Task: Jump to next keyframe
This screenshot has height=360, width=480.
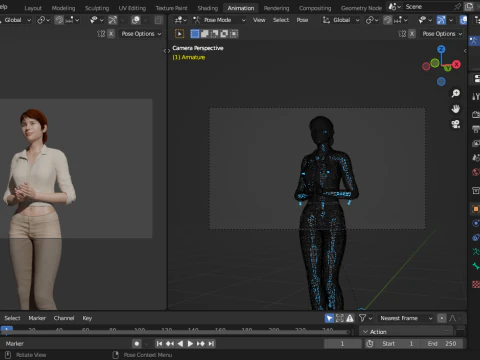Action: [x=201, y=344]
